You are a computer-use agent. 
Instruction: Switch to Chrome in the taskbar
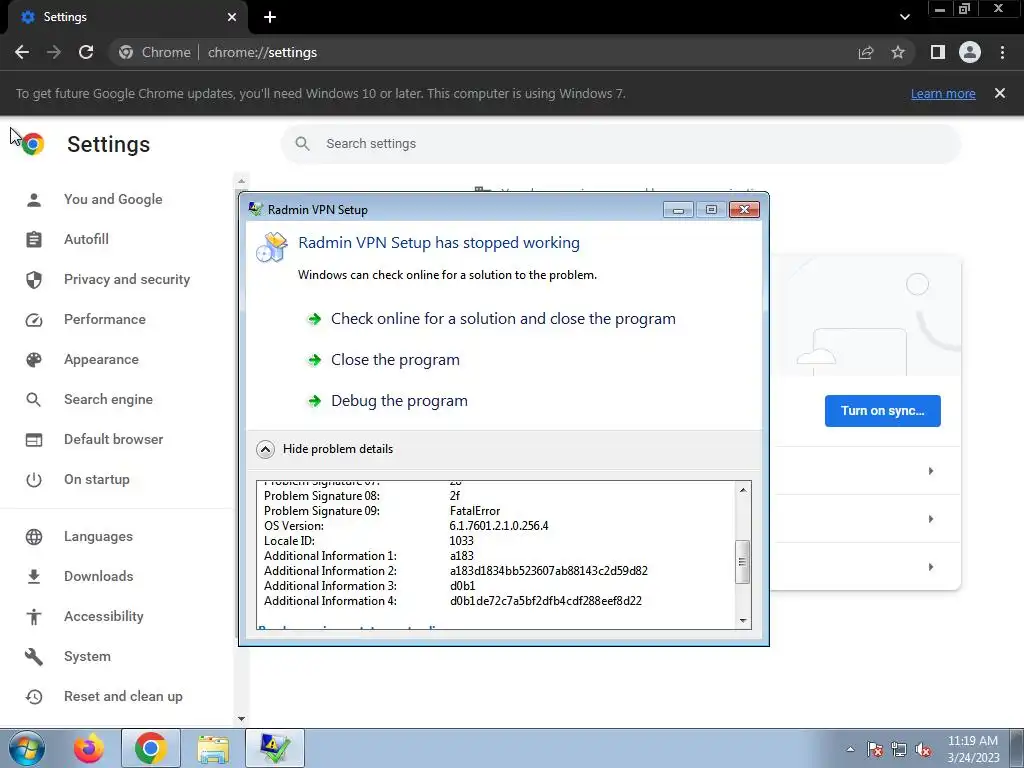(x=150, y=748)
